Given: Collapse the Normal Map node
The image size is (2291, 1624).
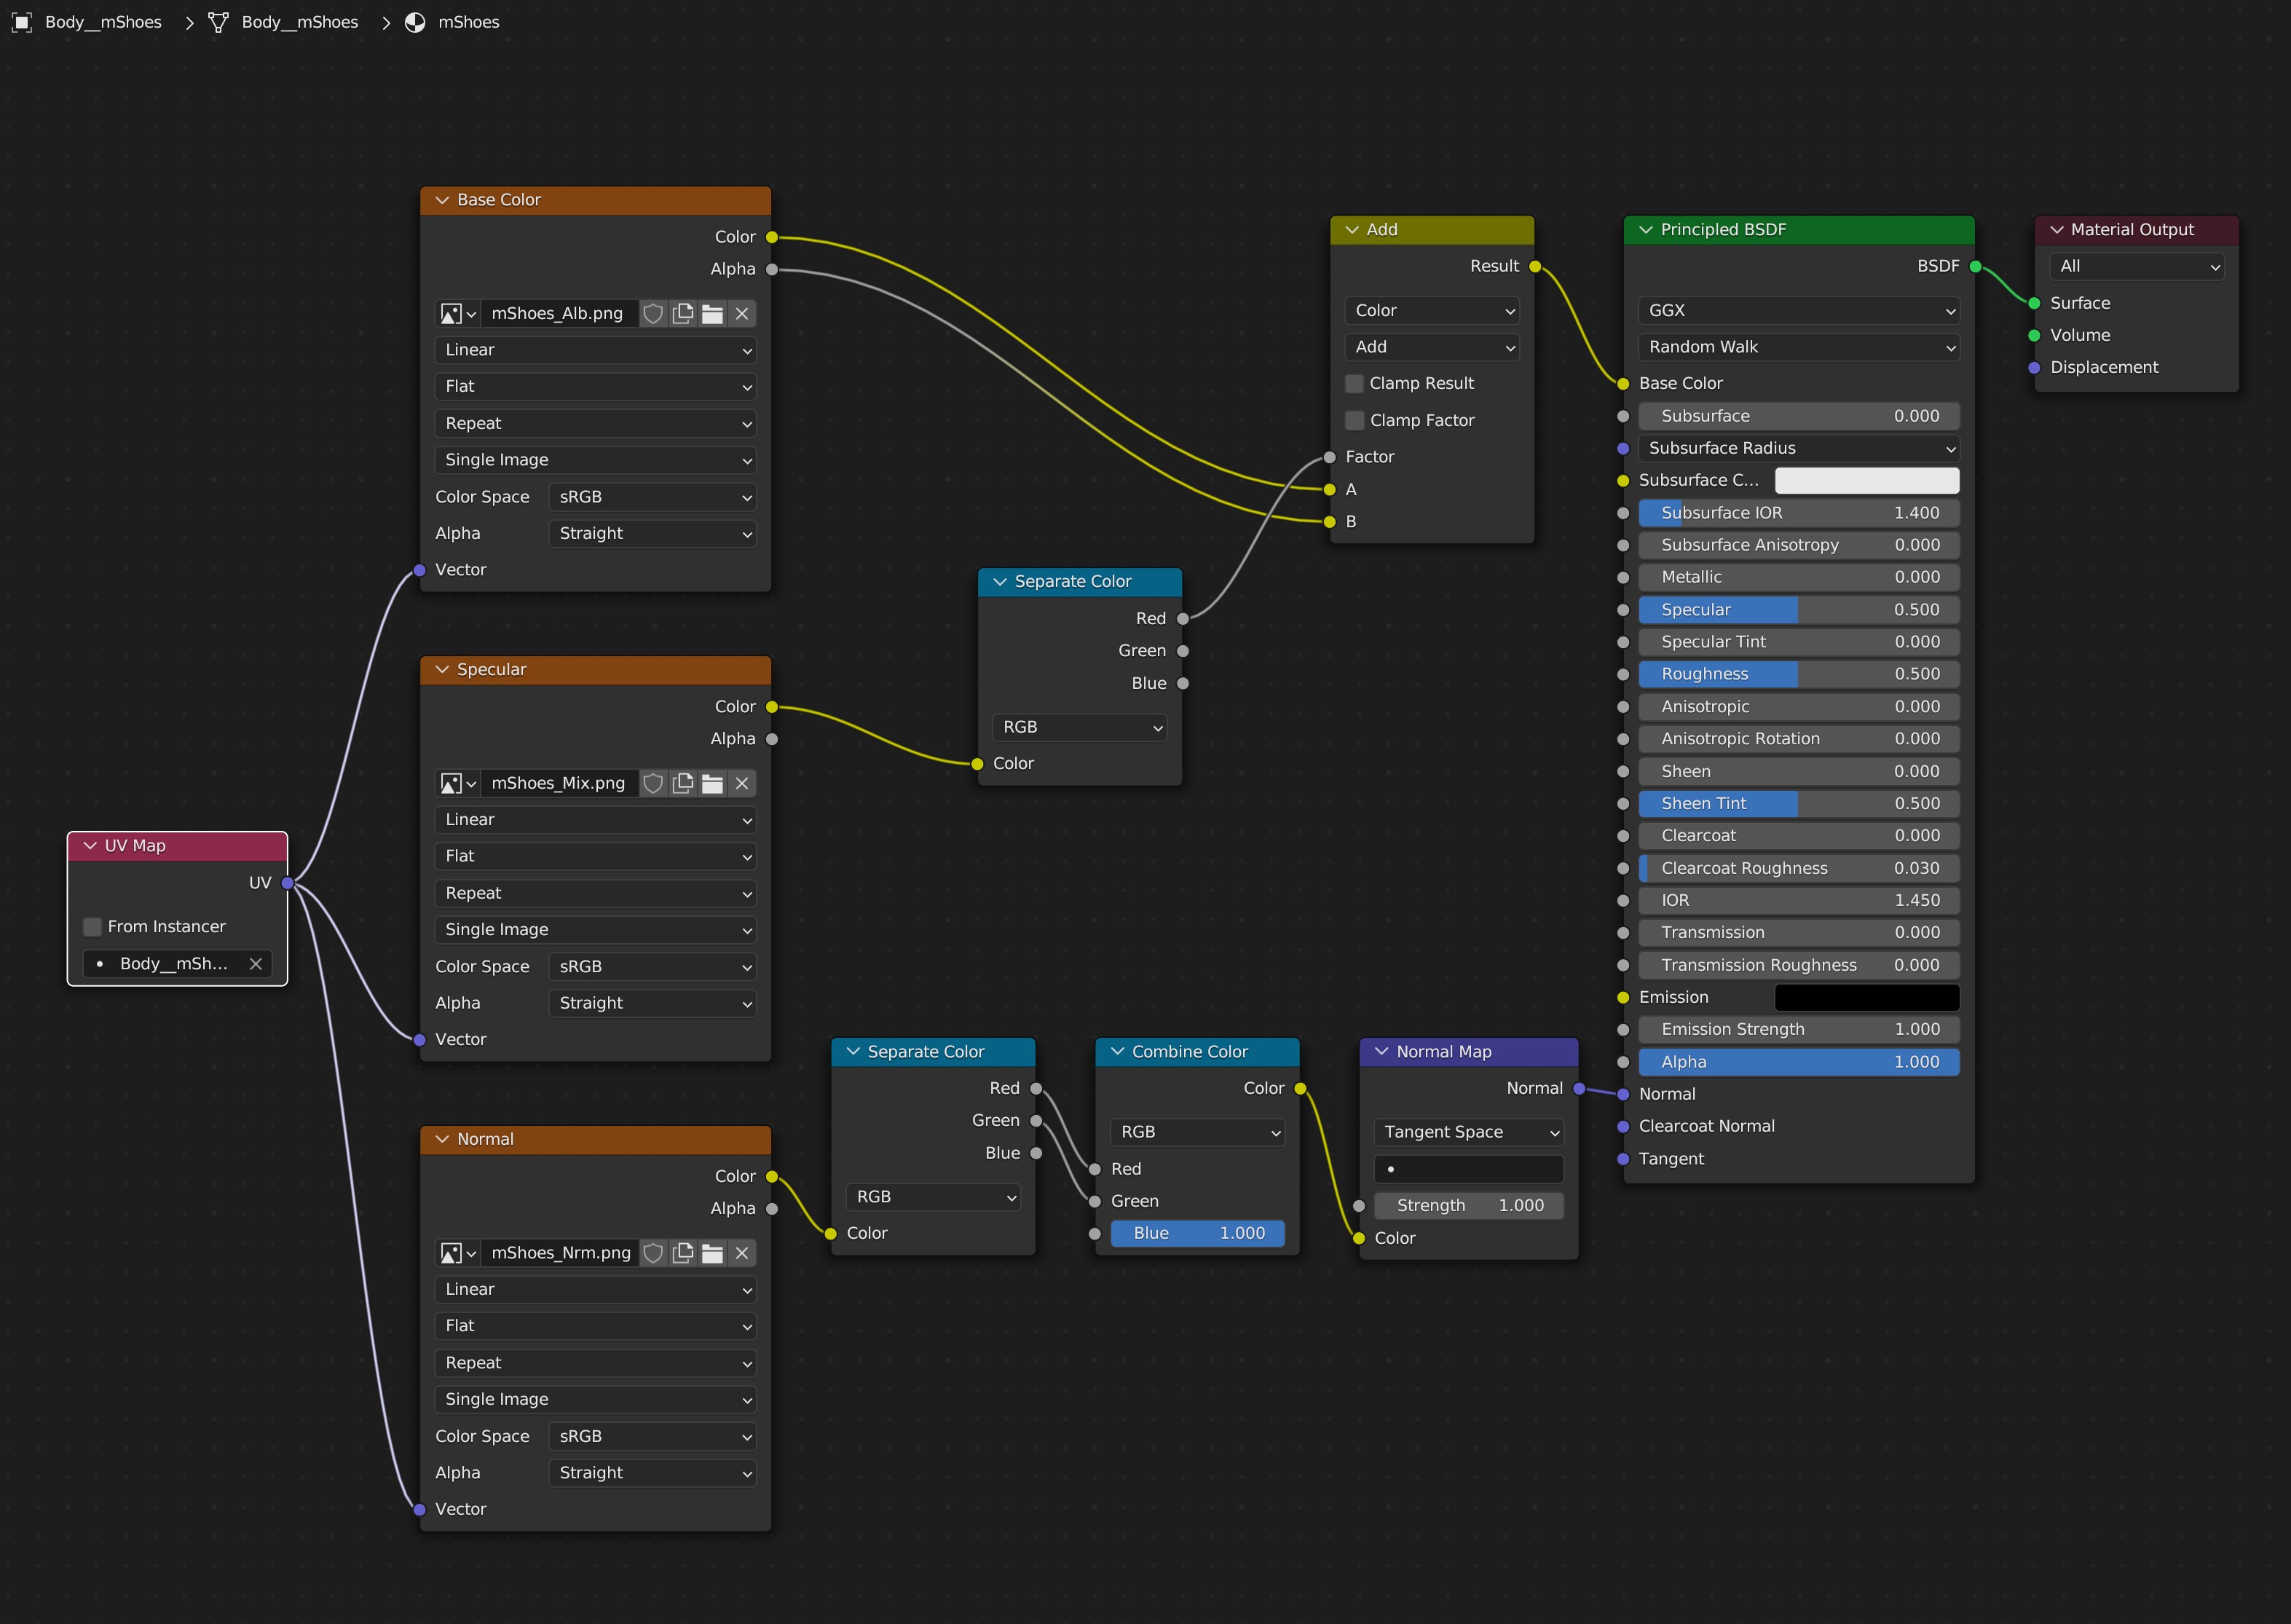Looking at the screenshot, I should pyautogui.click(x=1382, y=1052).
